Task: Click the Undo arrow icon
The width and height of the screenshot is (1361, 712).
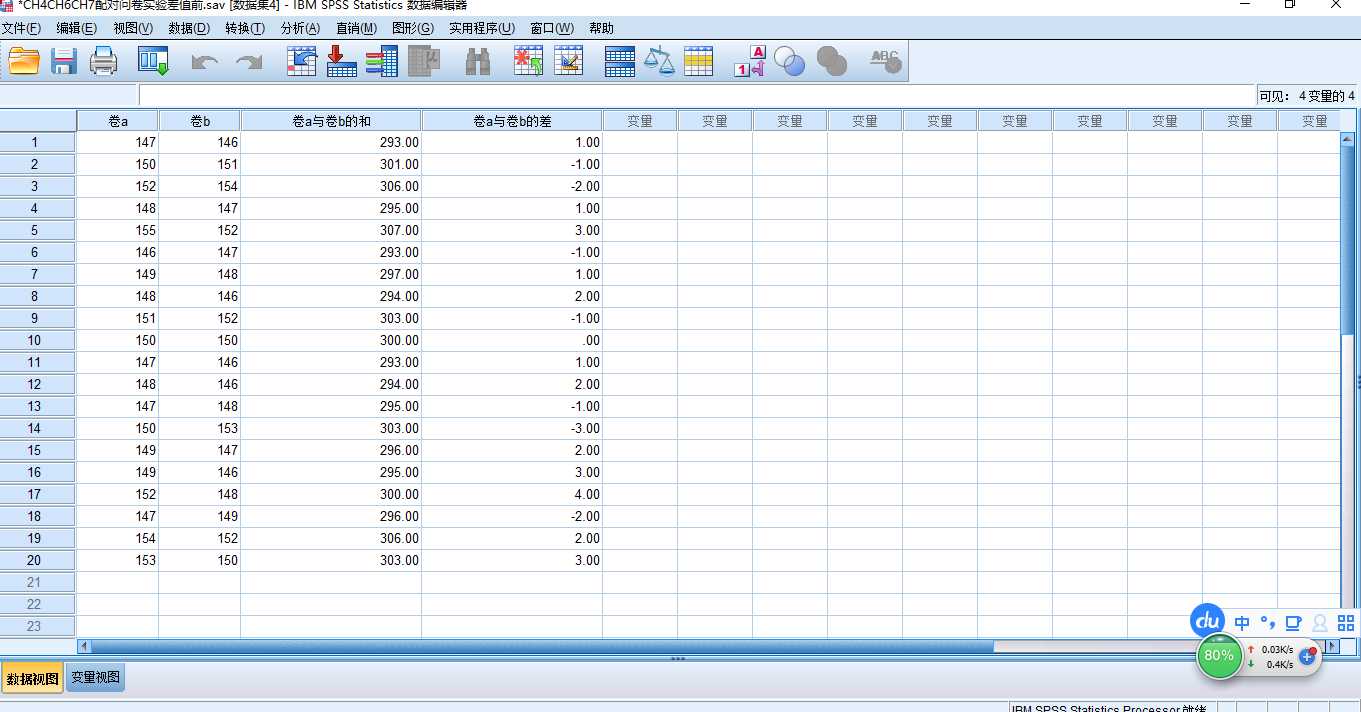Action: pos(205,62)
